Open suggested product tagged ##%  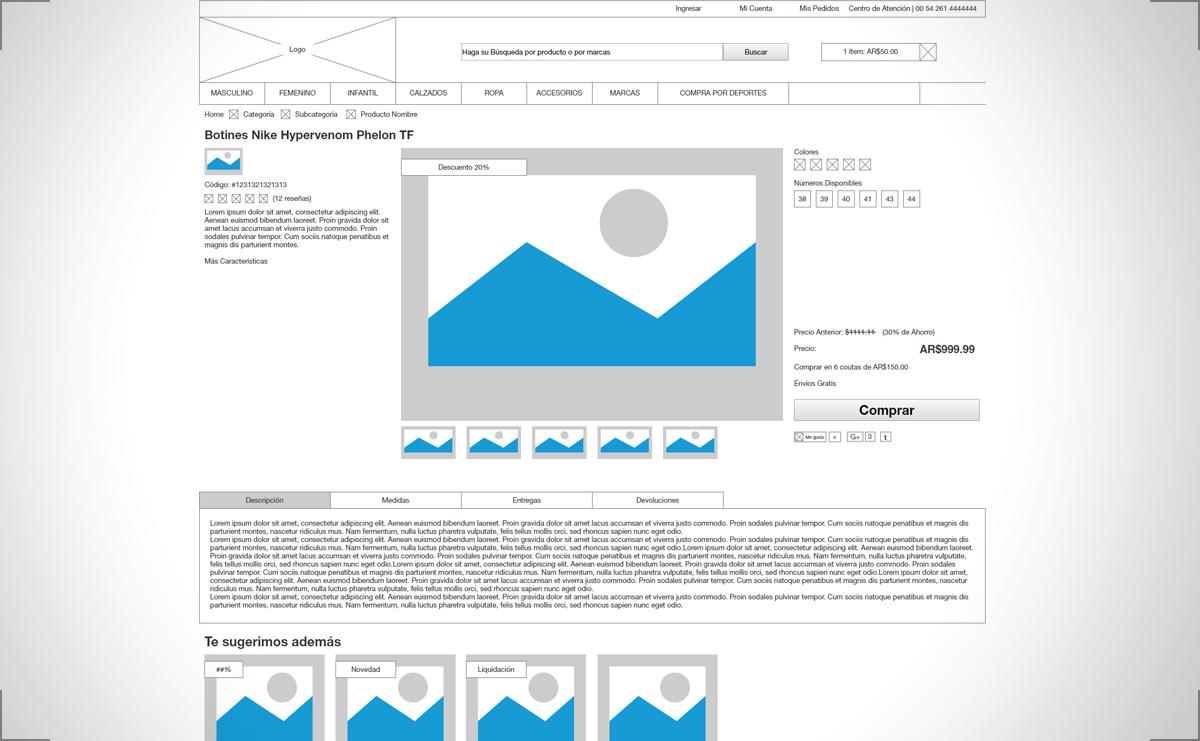point(264,698)
